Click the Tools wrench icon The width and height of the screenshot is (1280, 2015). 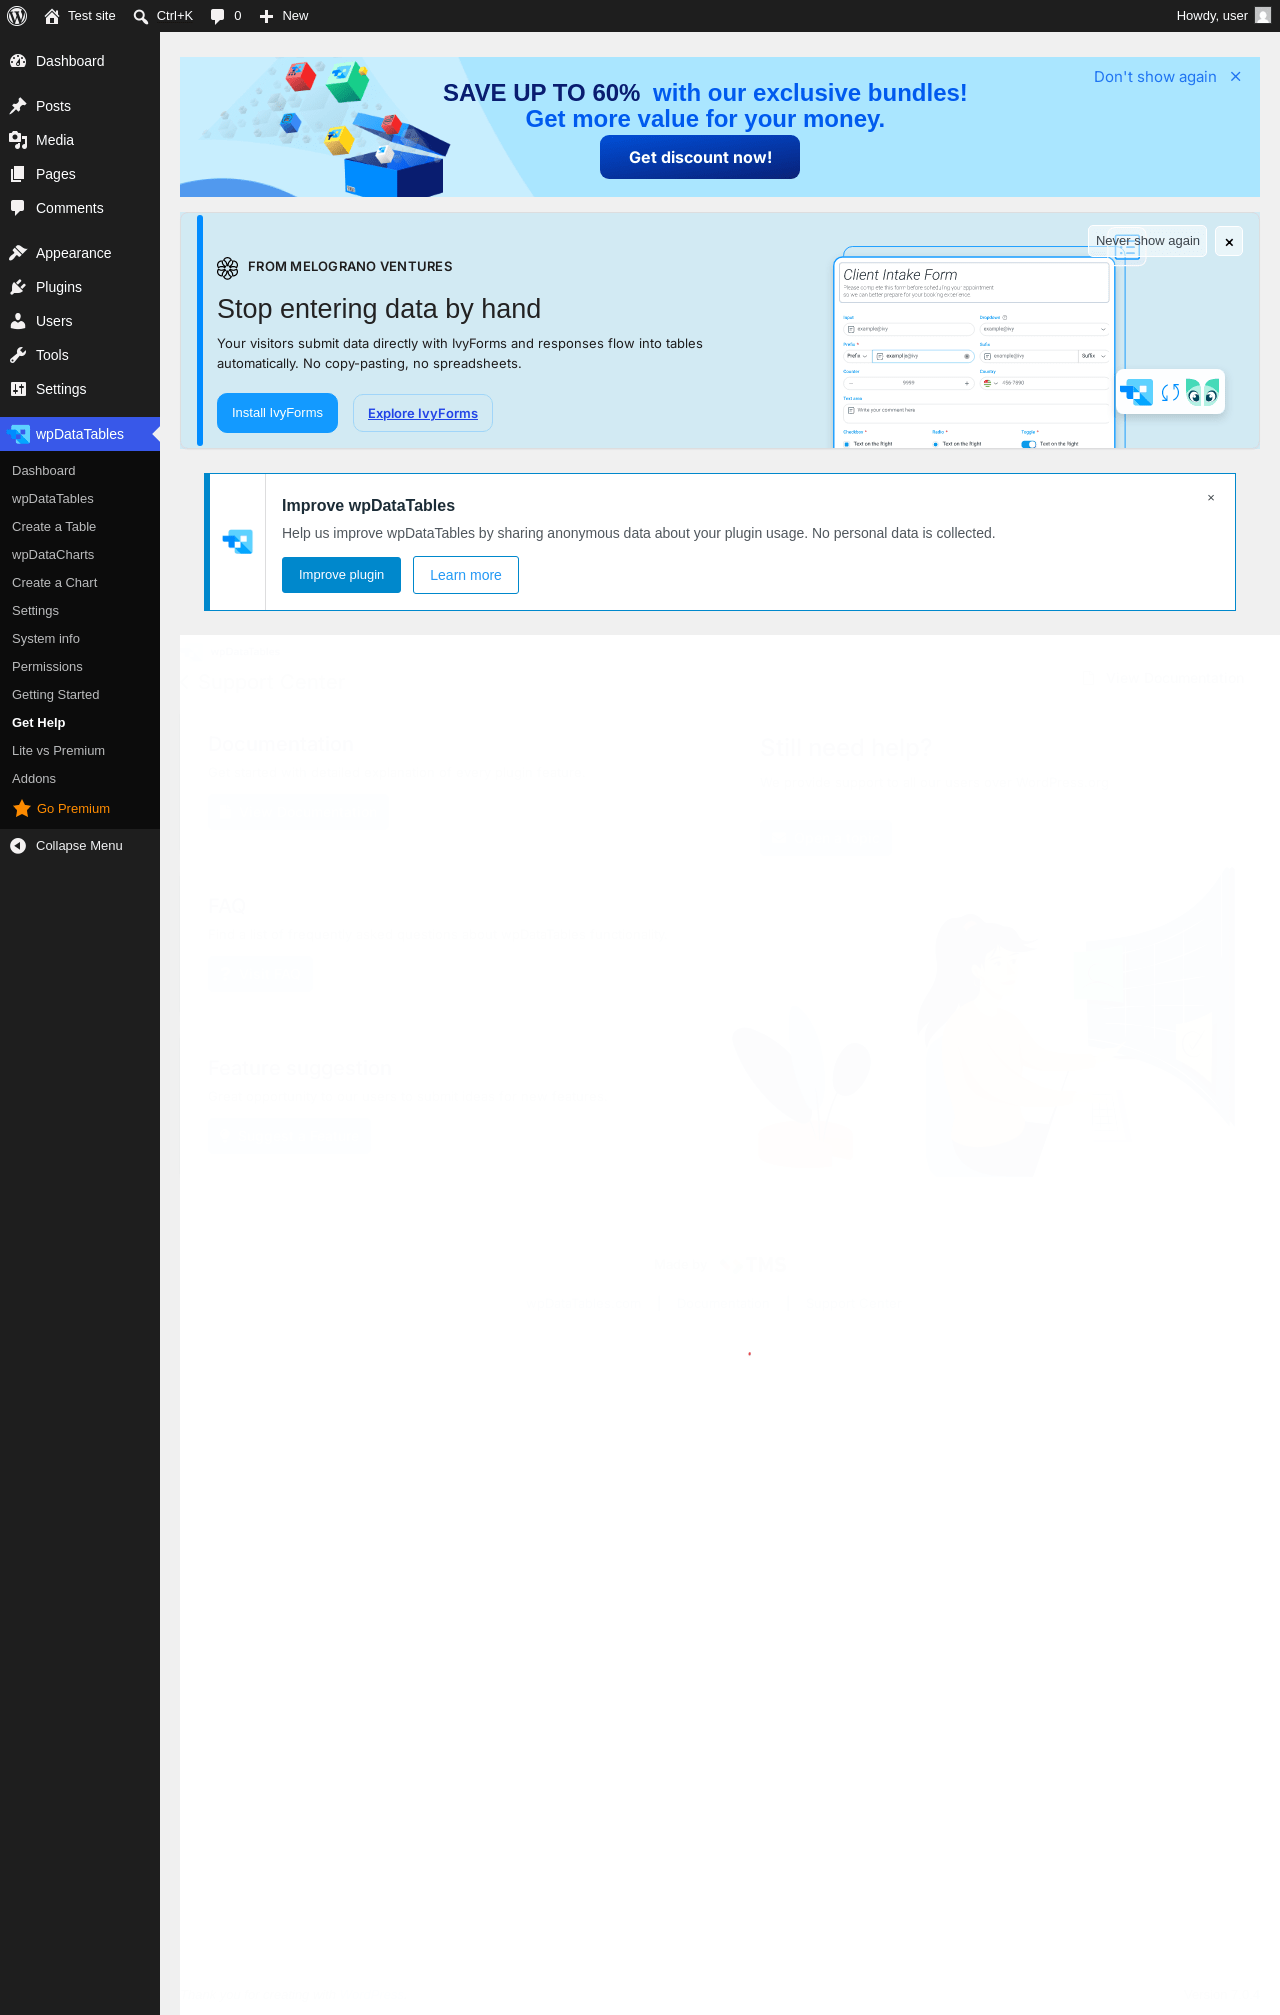point(18,355)
